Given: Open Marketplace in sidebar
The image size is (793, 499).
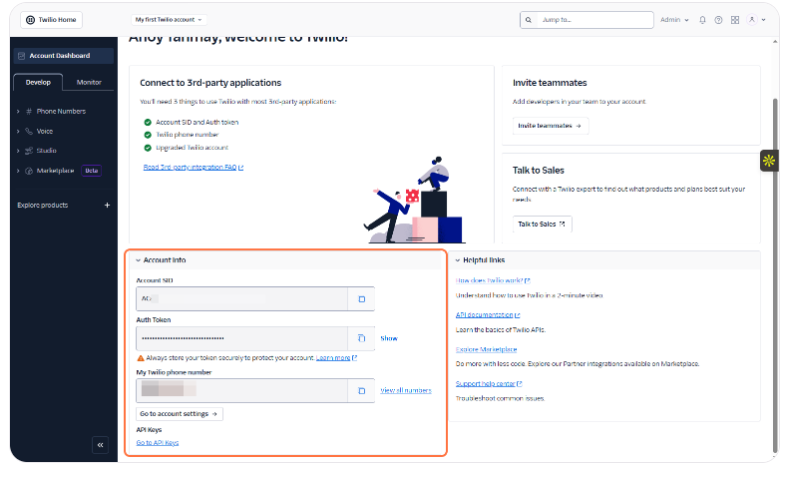Looking at the screenshot, I should coord(55,171).
